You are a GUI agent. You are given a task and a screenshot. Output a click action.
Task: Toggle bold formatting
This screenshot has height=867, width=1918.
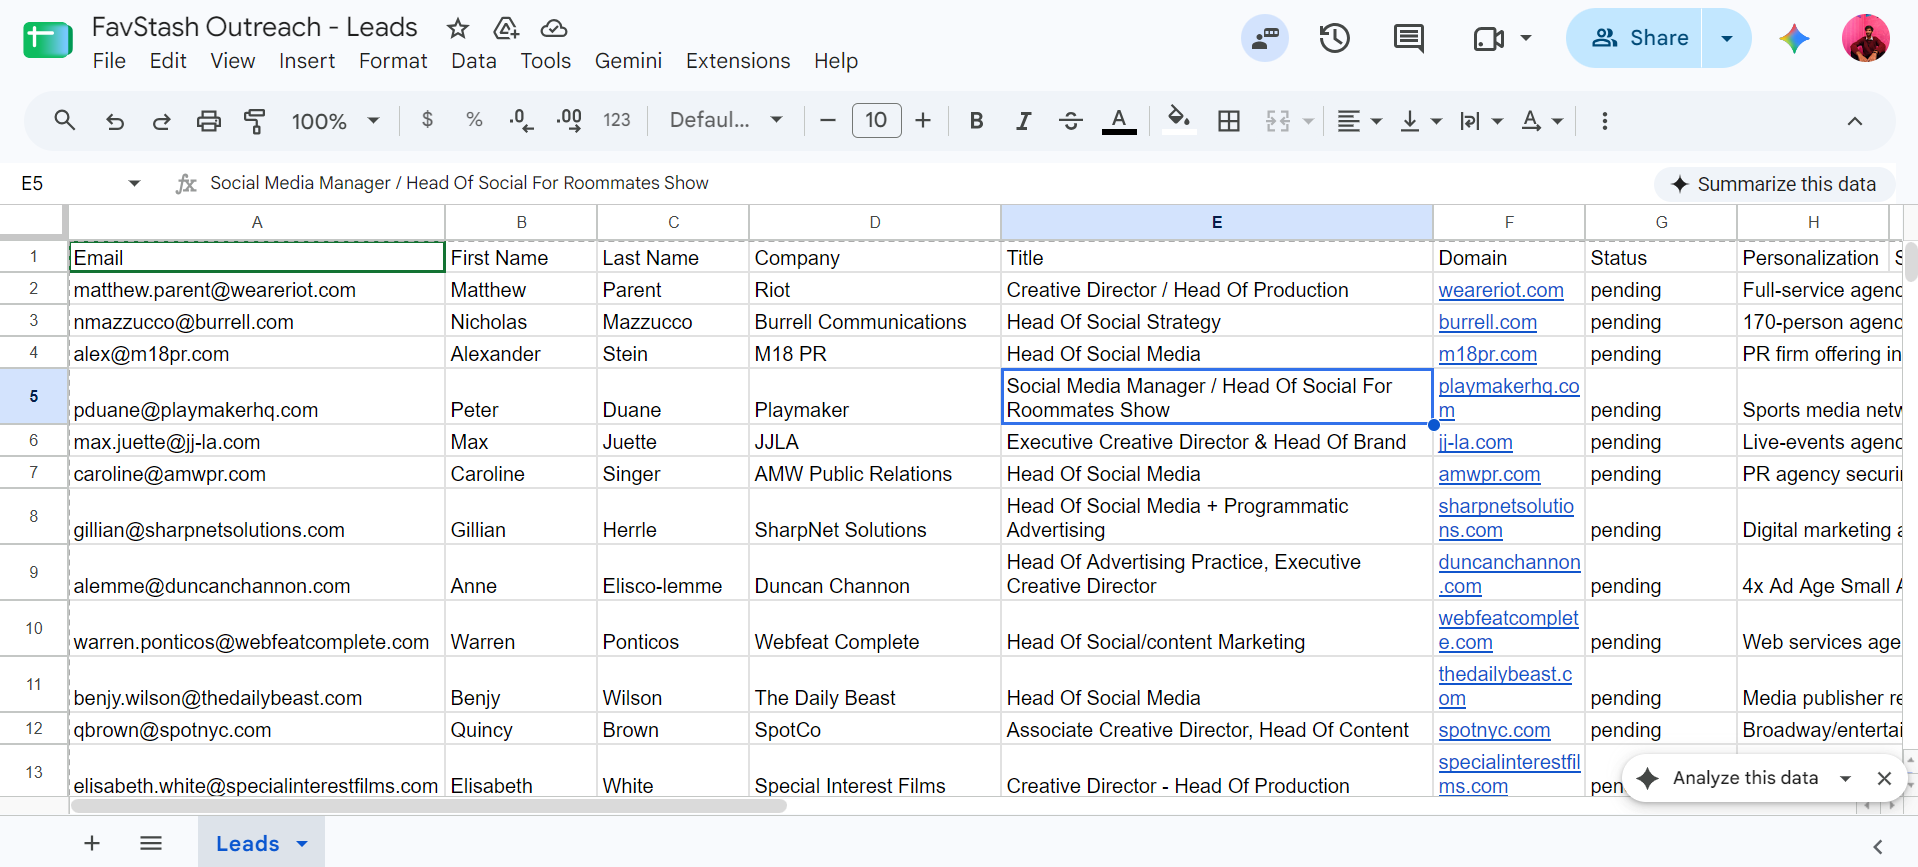coord(976,121)
